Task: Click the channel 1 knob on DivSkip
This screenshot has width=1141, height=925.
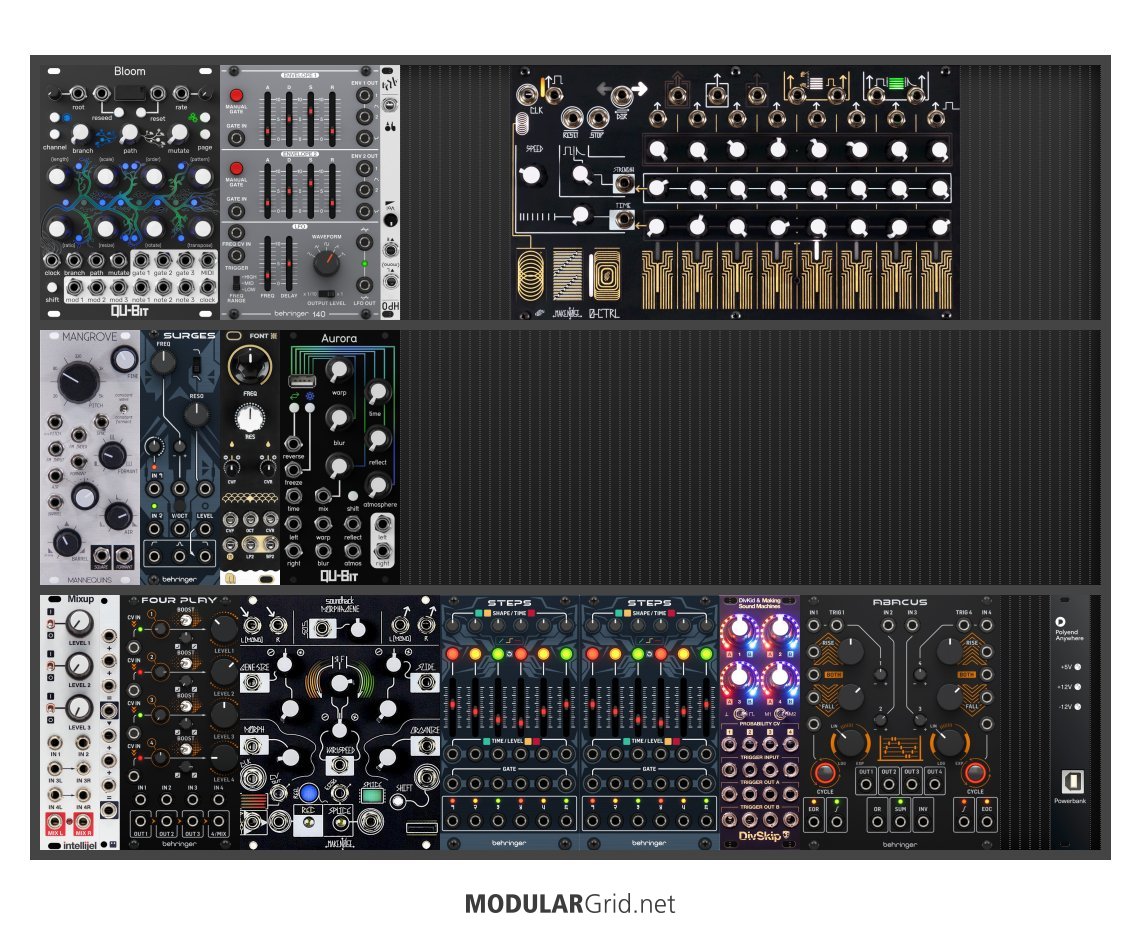Action: pos(738,630)
